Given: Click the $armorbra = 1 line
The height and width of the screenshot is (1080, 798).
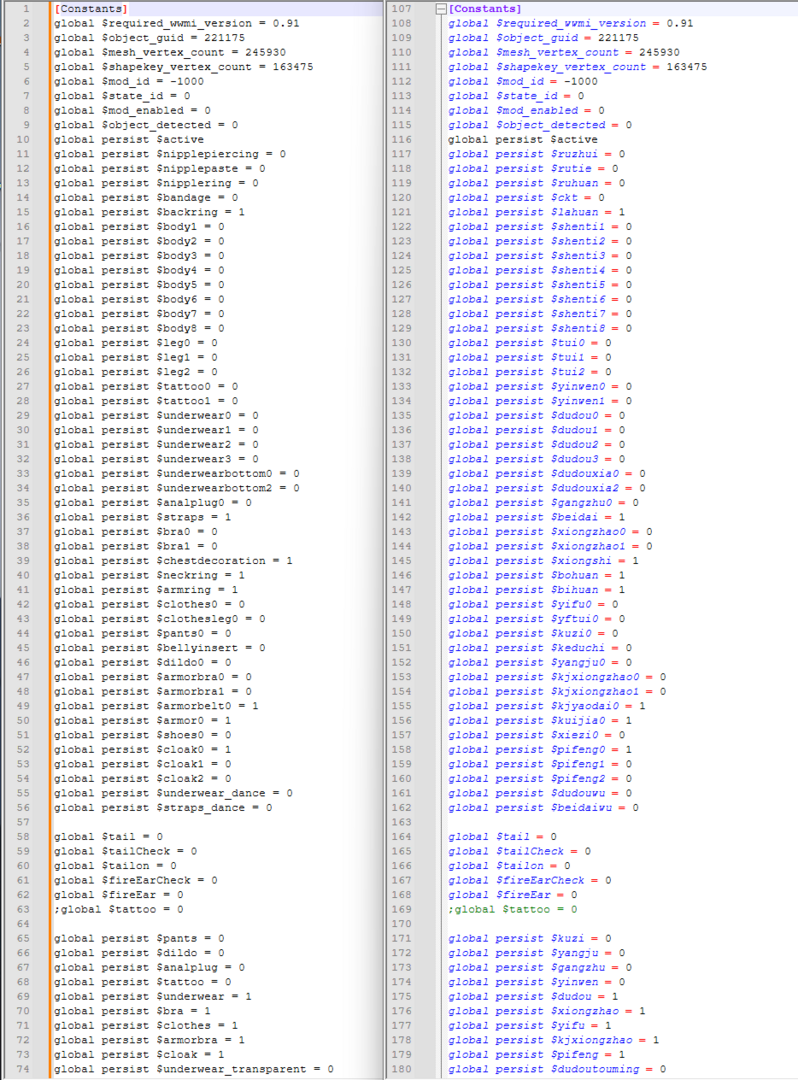Looking at the screenshot, I should 149,1040.
